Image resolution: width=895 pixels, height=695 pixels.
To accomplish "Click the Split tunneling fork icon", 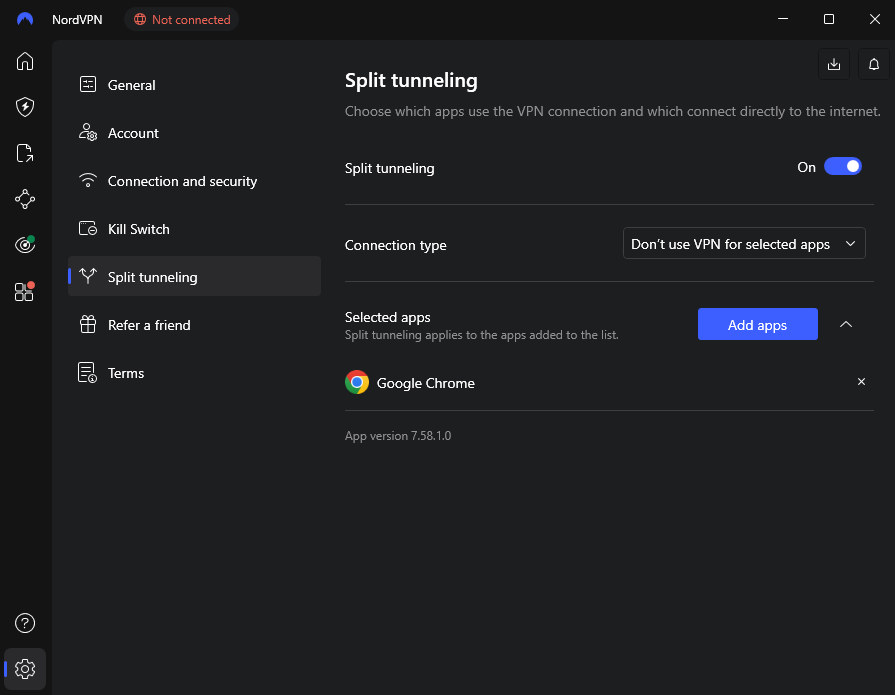I will tap(87, 276).
